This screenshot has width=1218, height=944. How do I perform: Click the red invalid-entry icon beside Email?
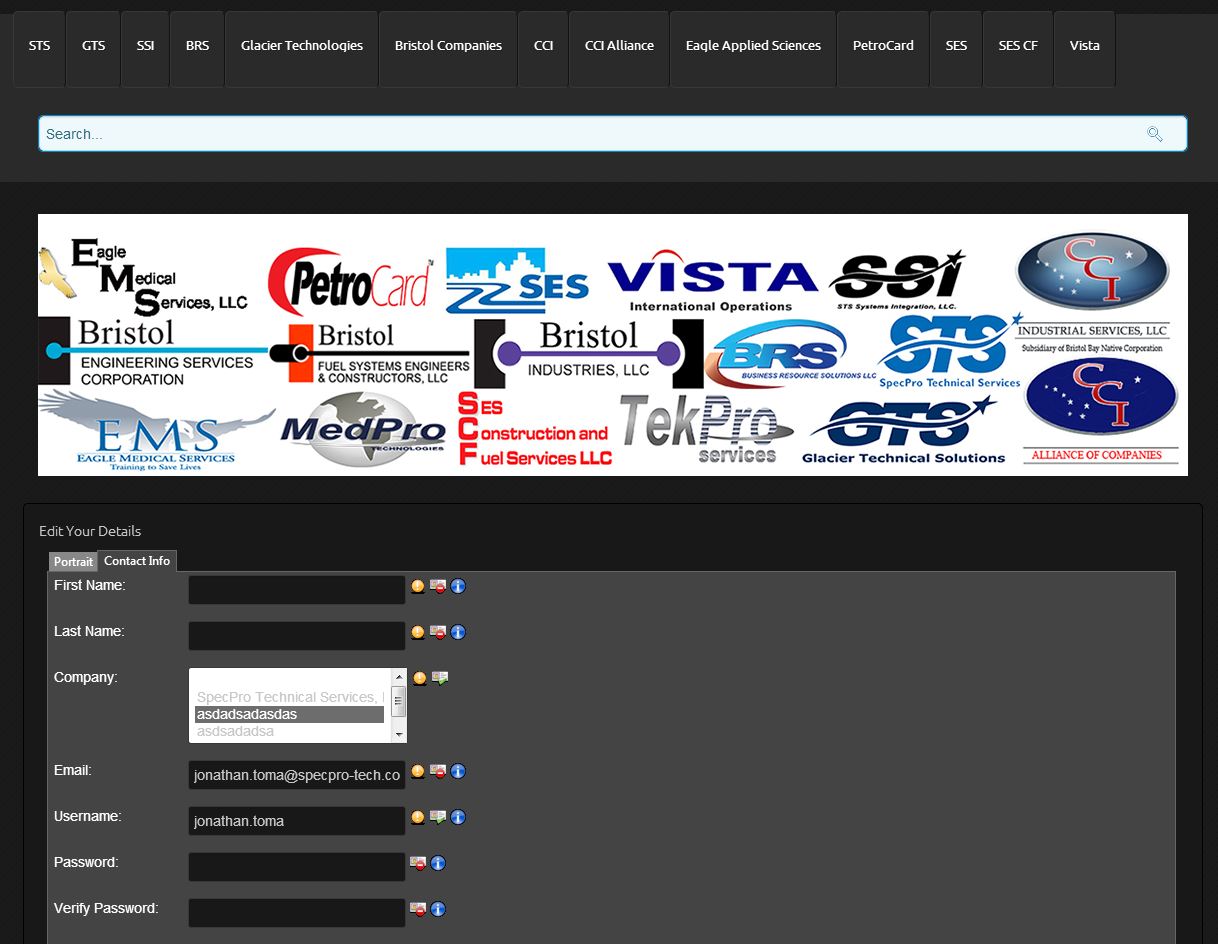pyautogui.click(x=438, y=771)
